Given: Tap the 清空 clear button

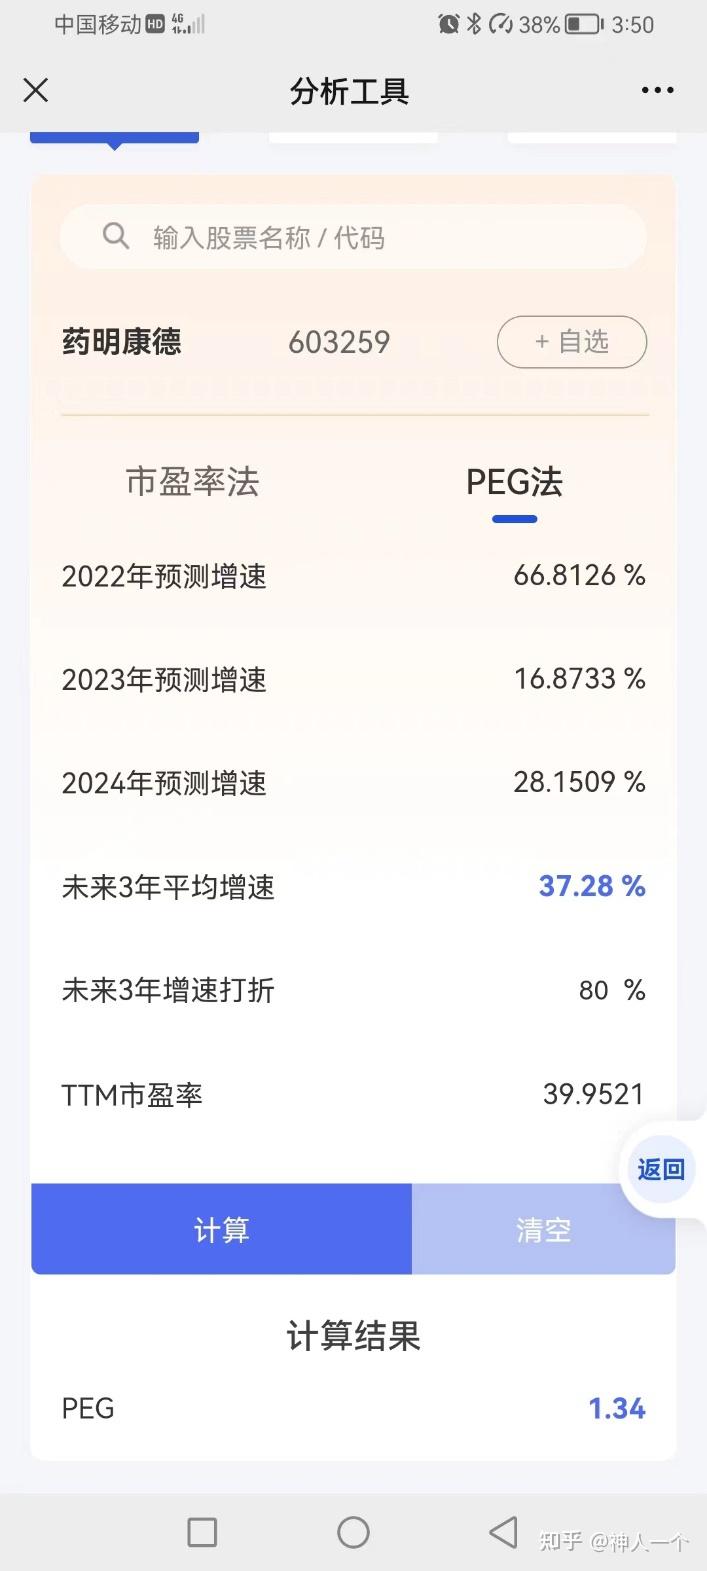Looking at the screenshot, I should click(542, 1229).
